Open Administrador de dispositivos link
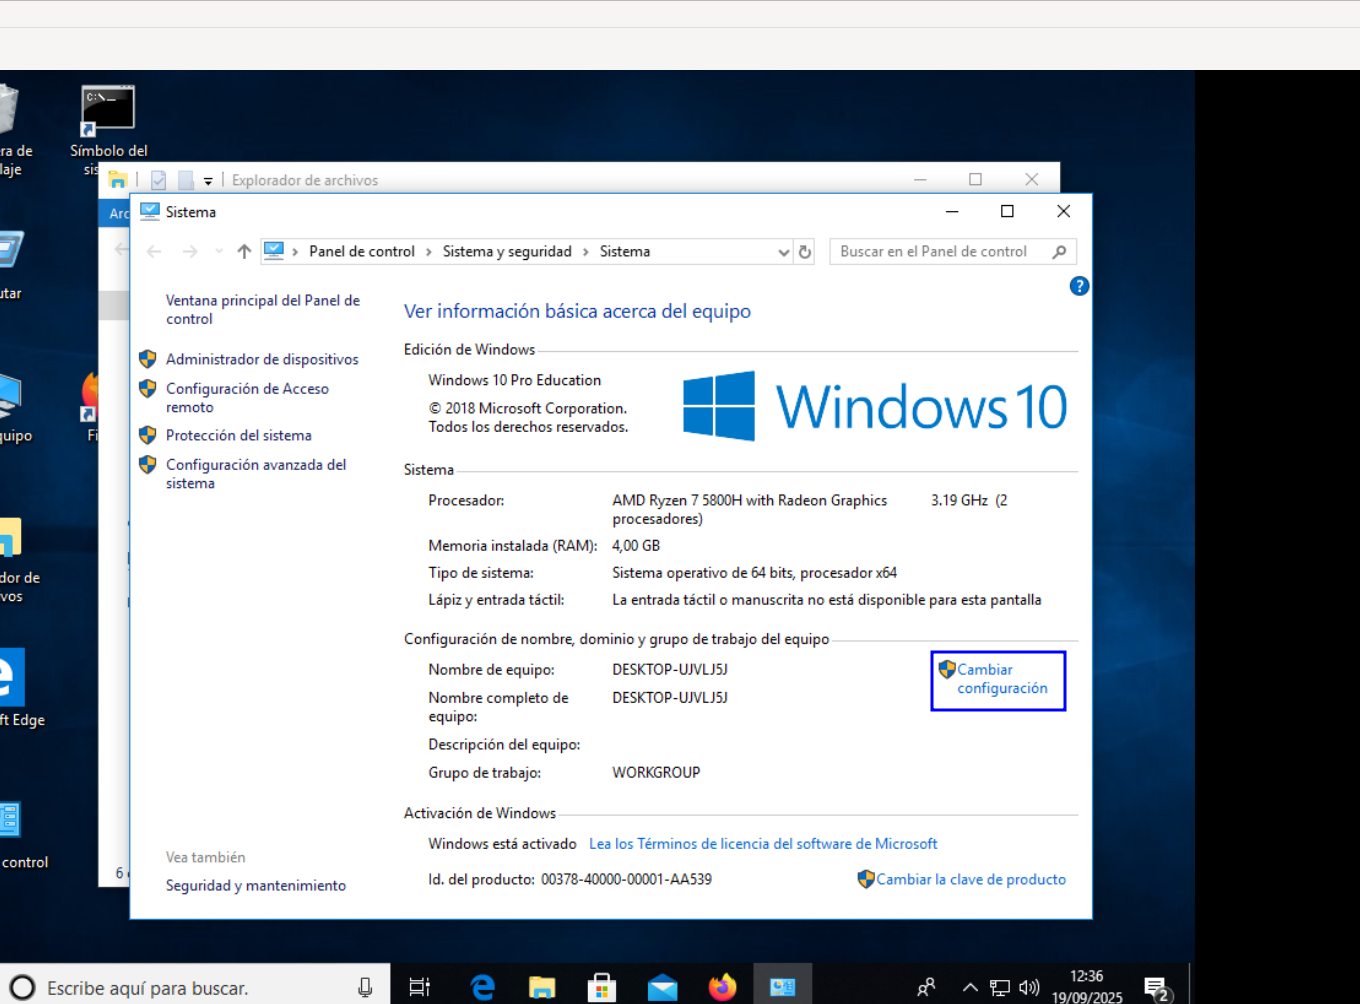The width and height of the screenshot is (1360, 1004). point(262,359)
